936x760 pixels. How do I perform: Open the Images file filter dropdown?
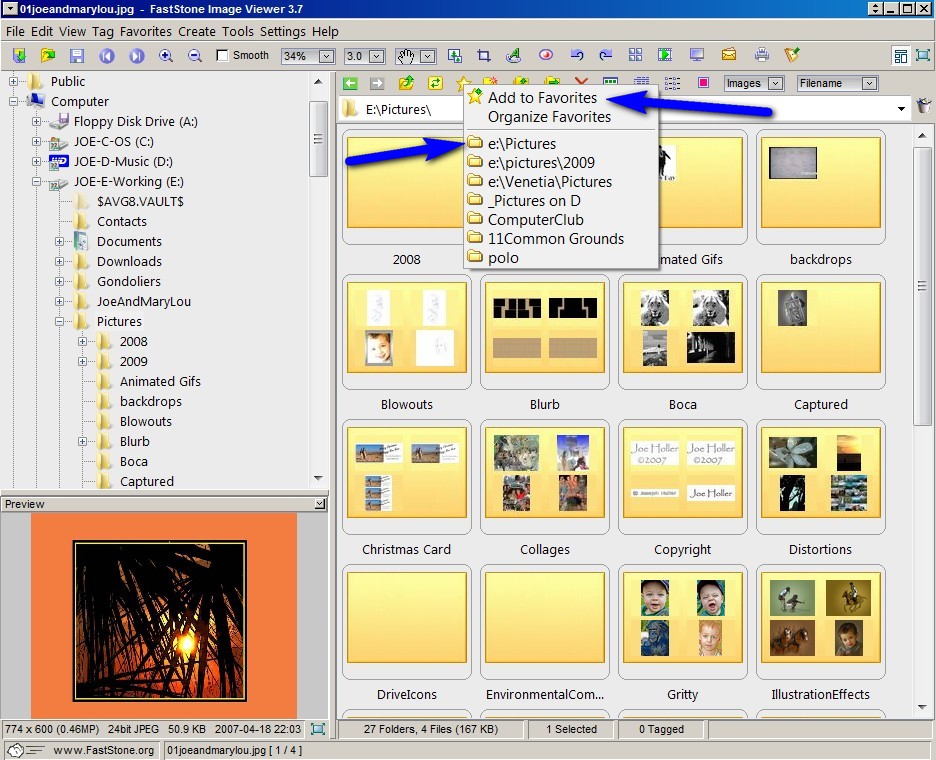[x=775, y=84]
